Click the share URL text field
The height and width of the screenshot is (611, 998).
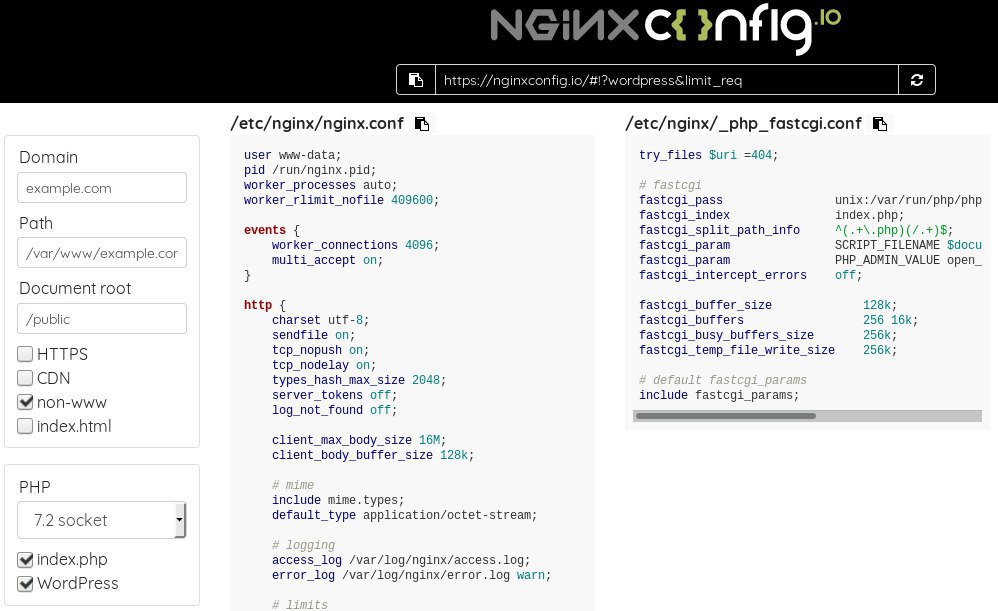[666, 80]
